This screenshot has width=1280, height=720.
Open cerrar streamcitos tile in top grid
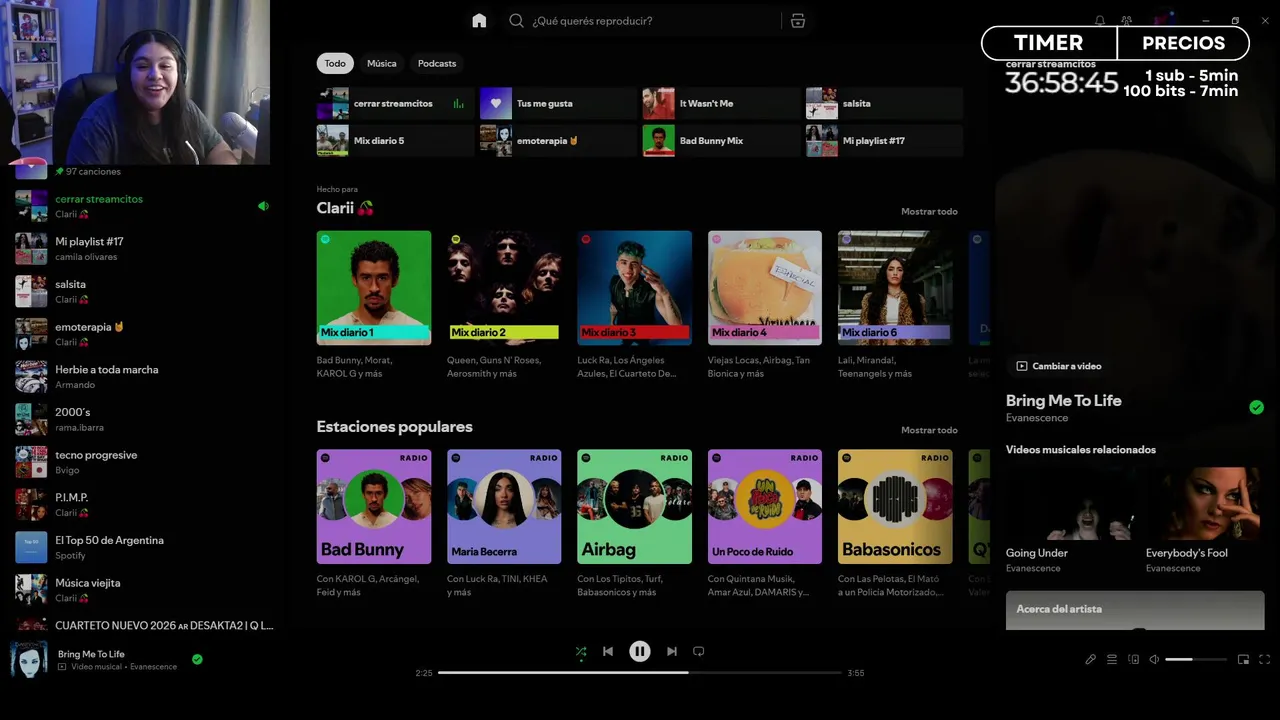click(395, 103)
